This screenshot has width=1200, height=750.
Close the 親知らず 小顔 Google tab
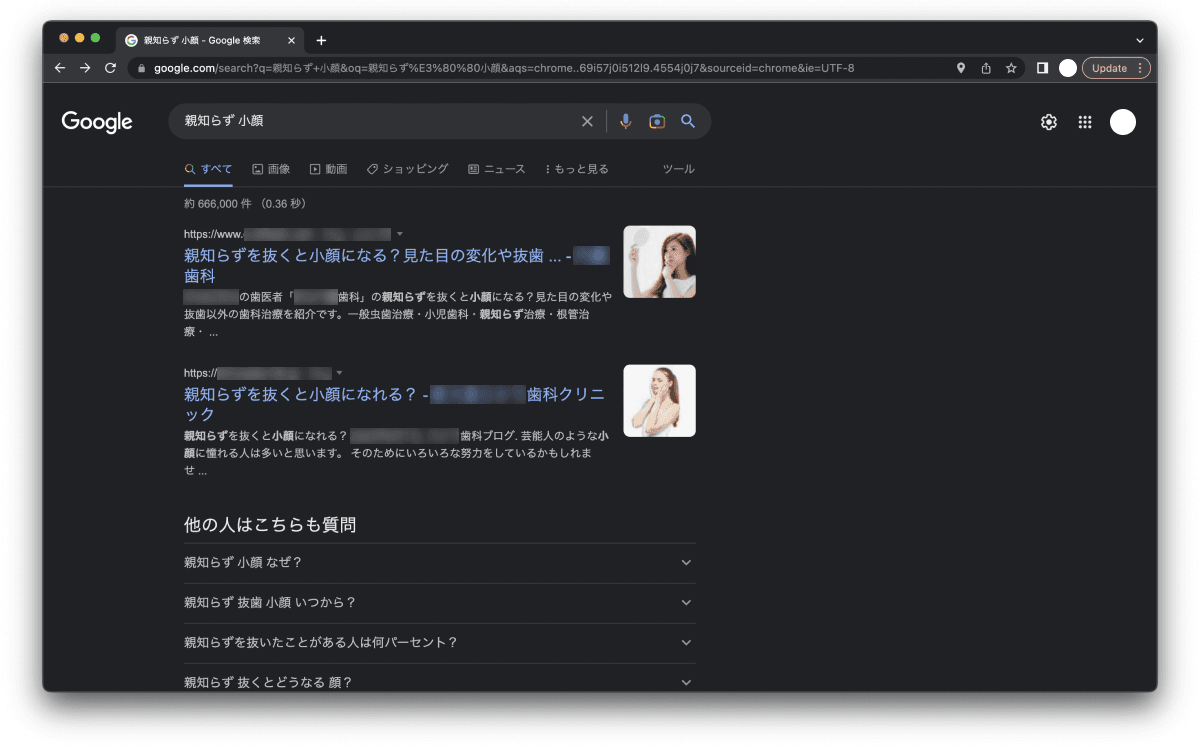pos(292,41)
